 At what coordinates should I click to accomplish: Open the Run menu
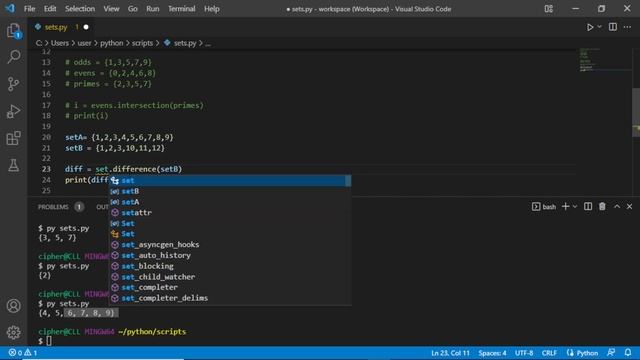(153, 9)
